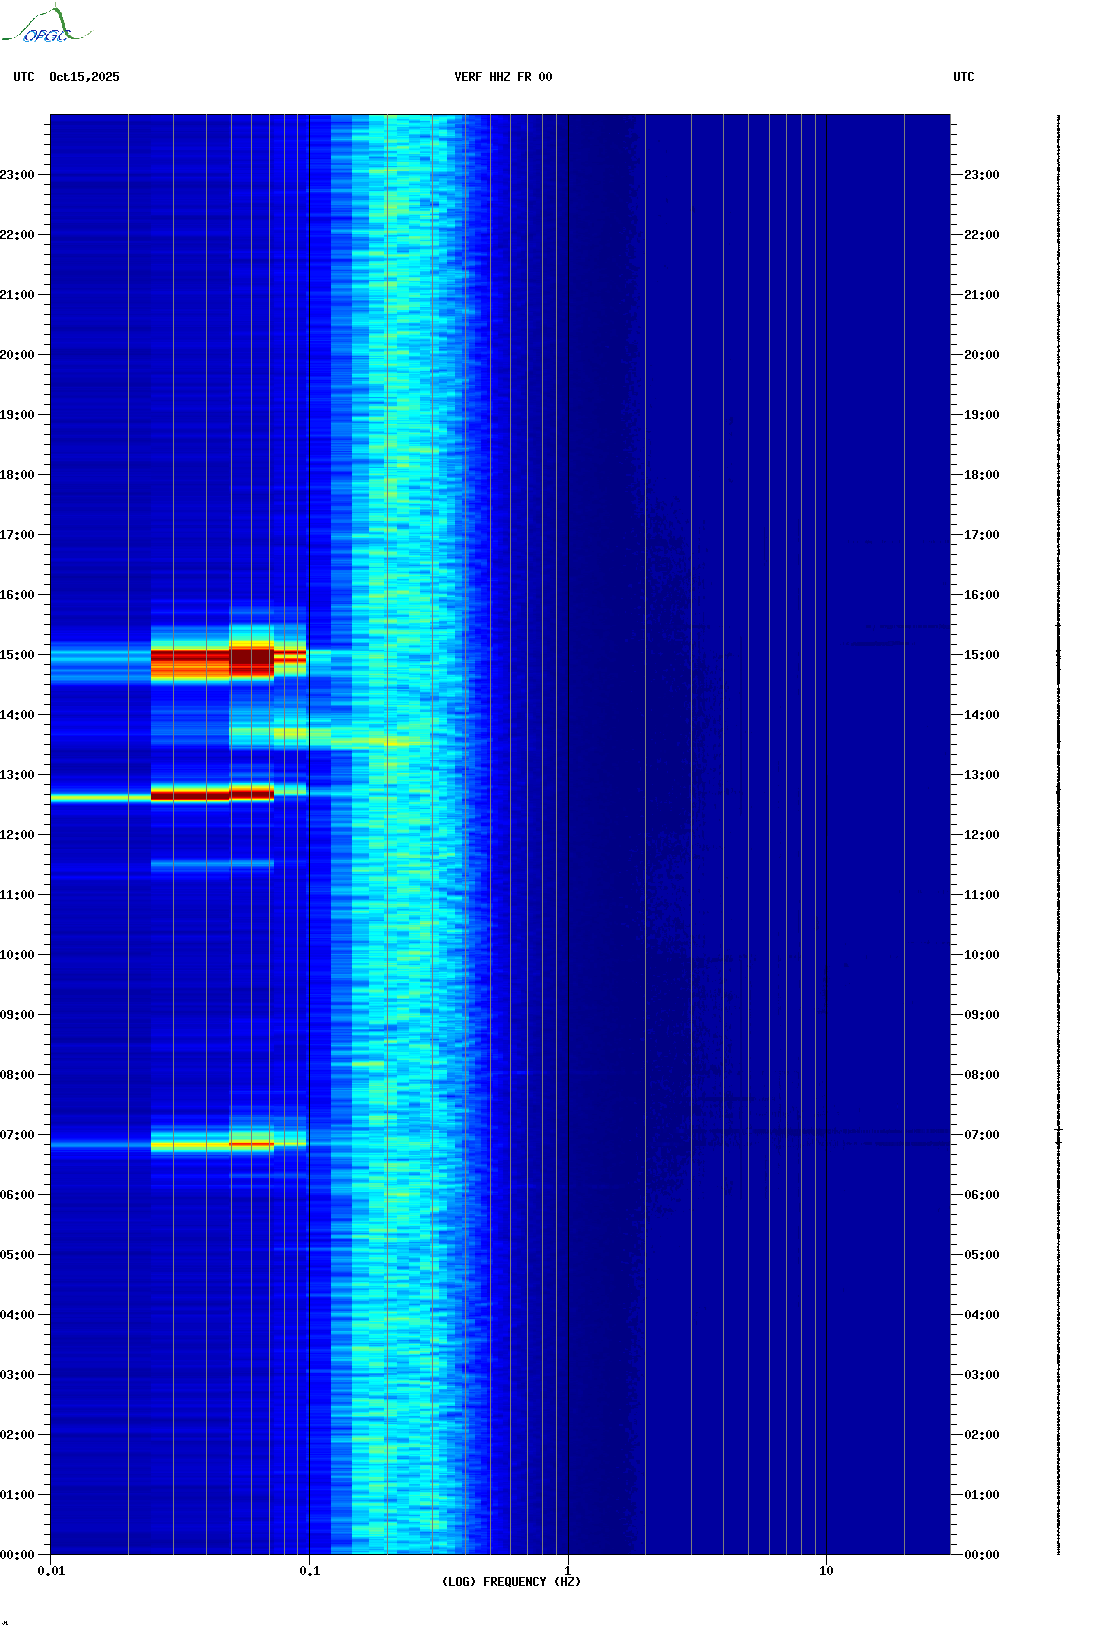Click the right-axis '02:00' time label
1102x1634 pixels.
[x=982, y=1435]
